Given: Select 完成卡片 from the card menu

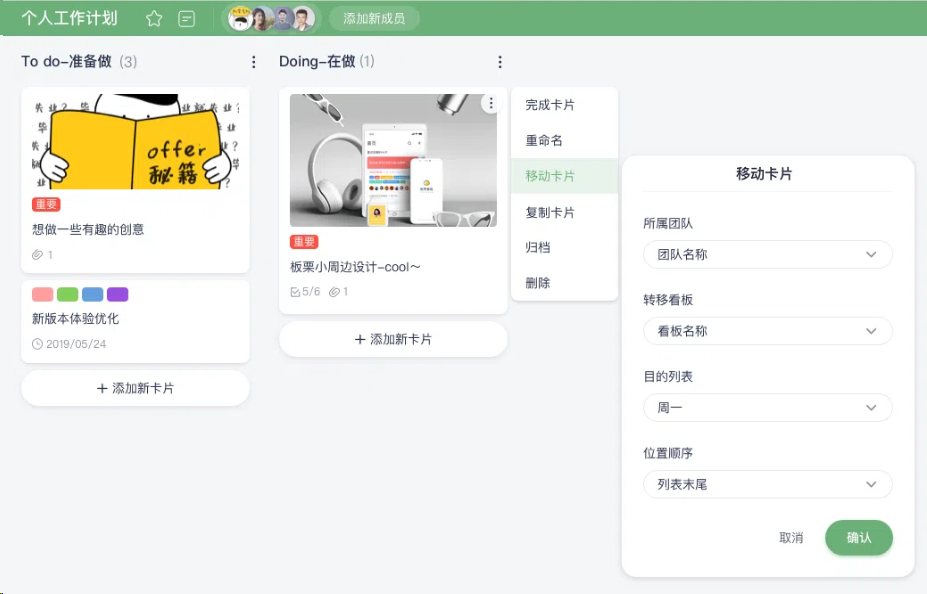Looking at the screenshot, I should [x=550, y=105].
